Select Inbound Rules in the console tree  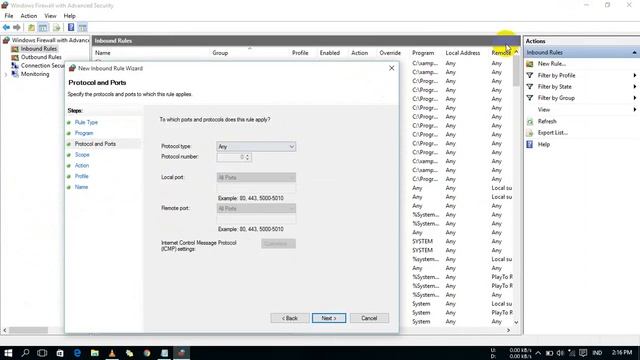[x=39, y=49]
